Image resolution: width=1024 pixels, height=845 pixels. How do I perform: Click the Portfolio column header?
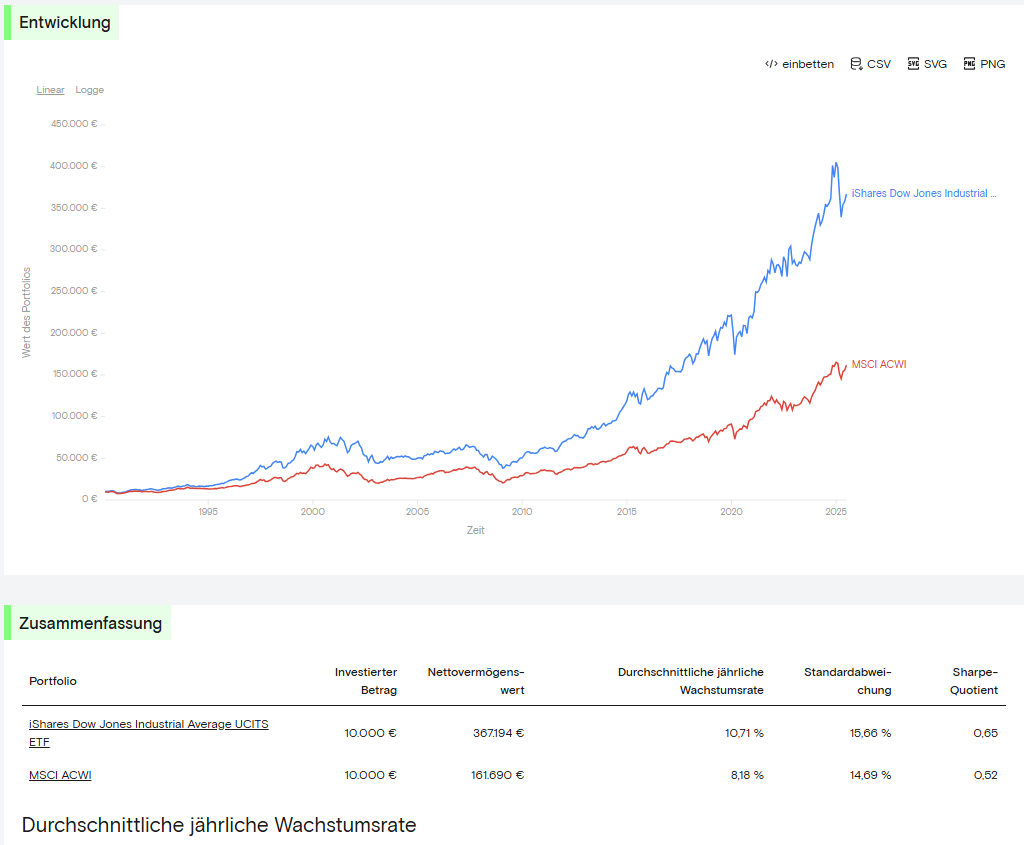(53, 681)
